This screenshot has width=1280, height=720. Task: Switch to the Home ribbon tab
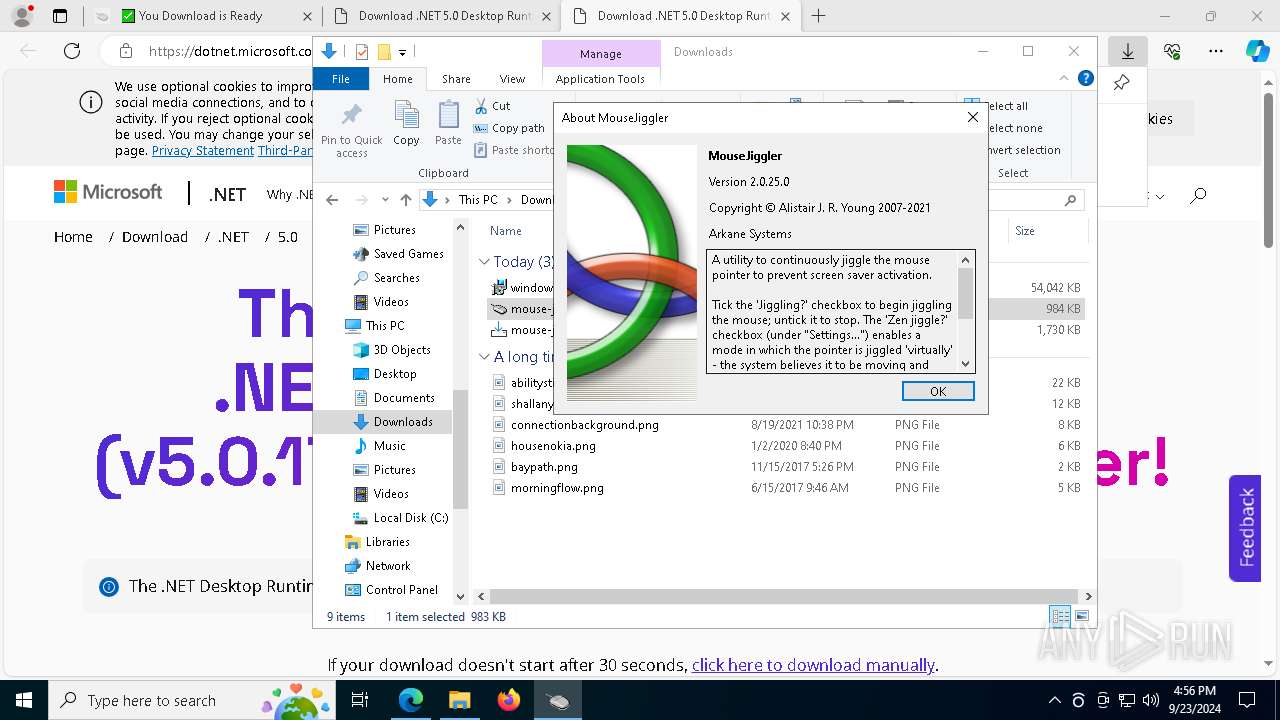click(x=397, y=79)
